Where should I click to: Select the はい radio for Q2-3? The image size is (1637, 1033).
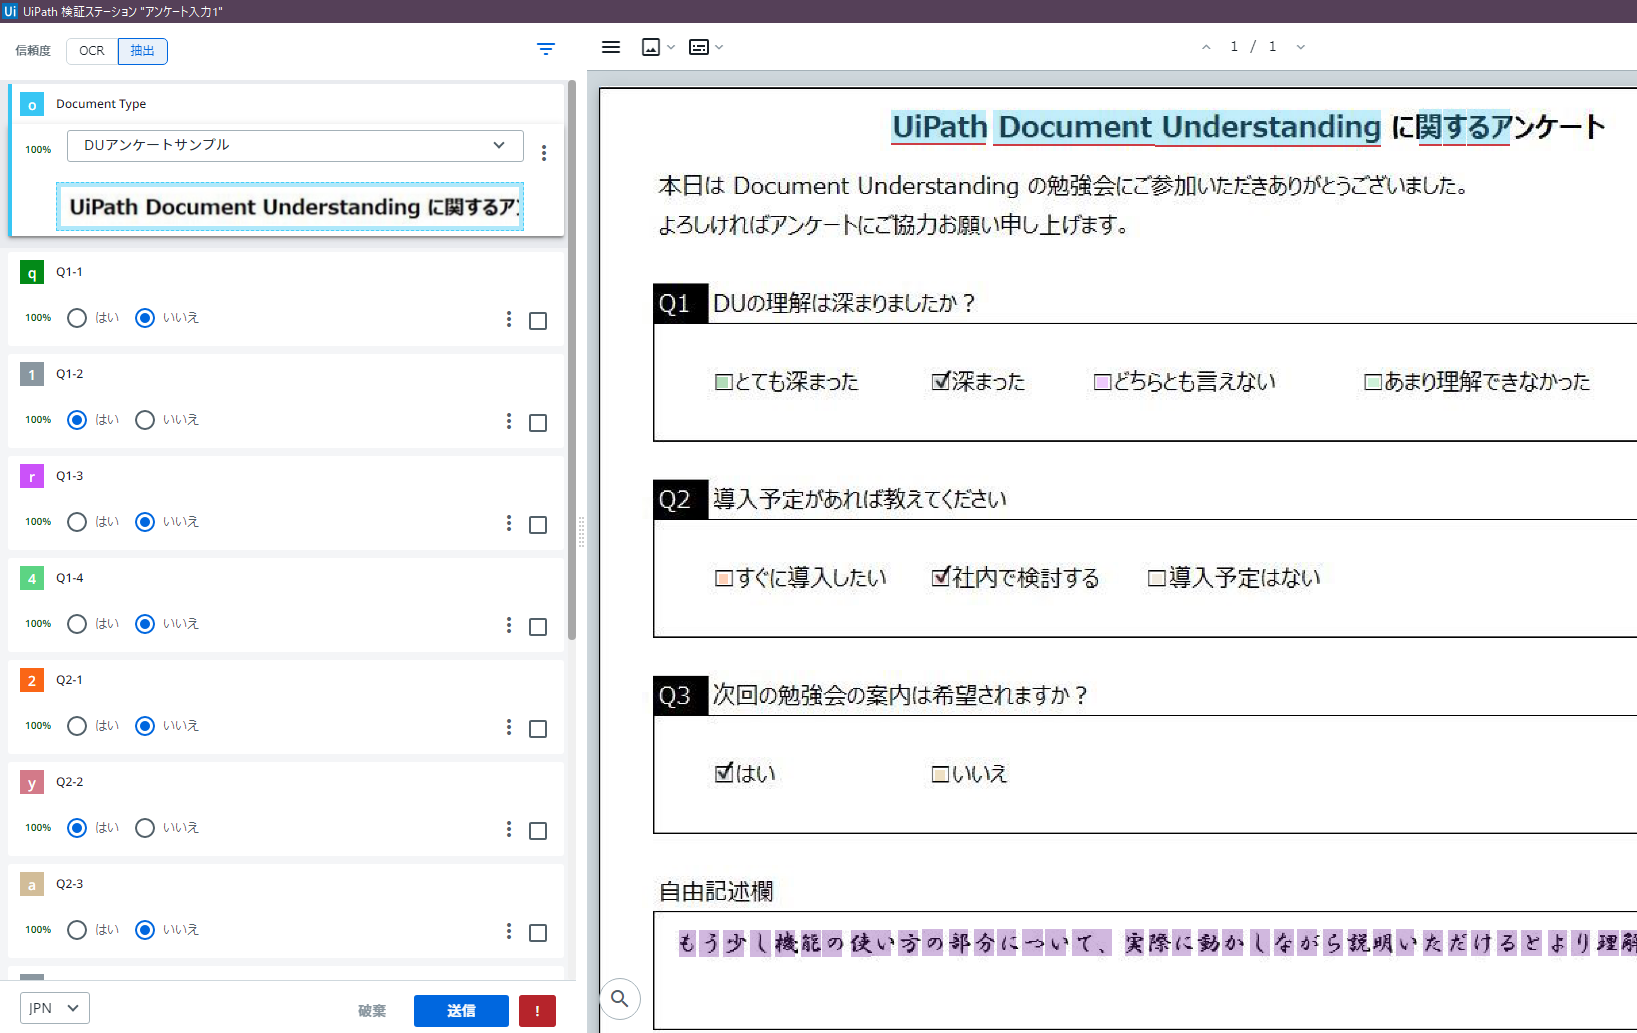77,930
